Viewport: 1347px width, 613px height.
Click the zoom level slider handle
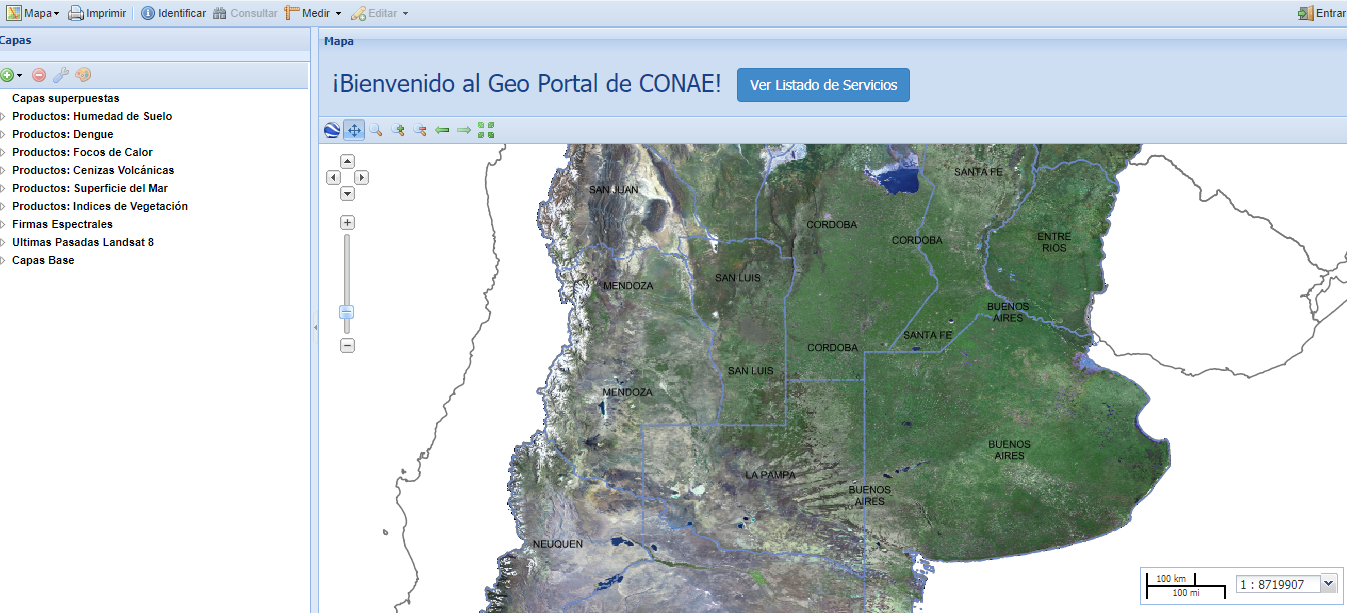click(346, 312)
